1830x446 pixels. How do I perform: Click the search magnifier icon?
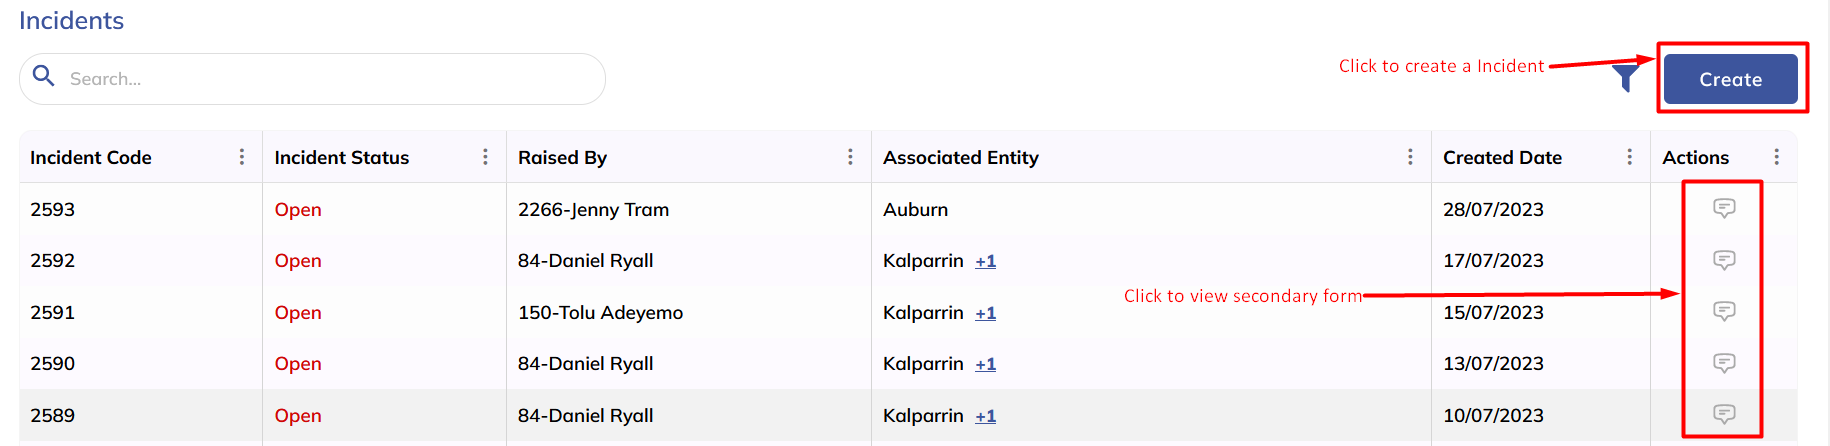pyautogui.click(x=44, y=76)
